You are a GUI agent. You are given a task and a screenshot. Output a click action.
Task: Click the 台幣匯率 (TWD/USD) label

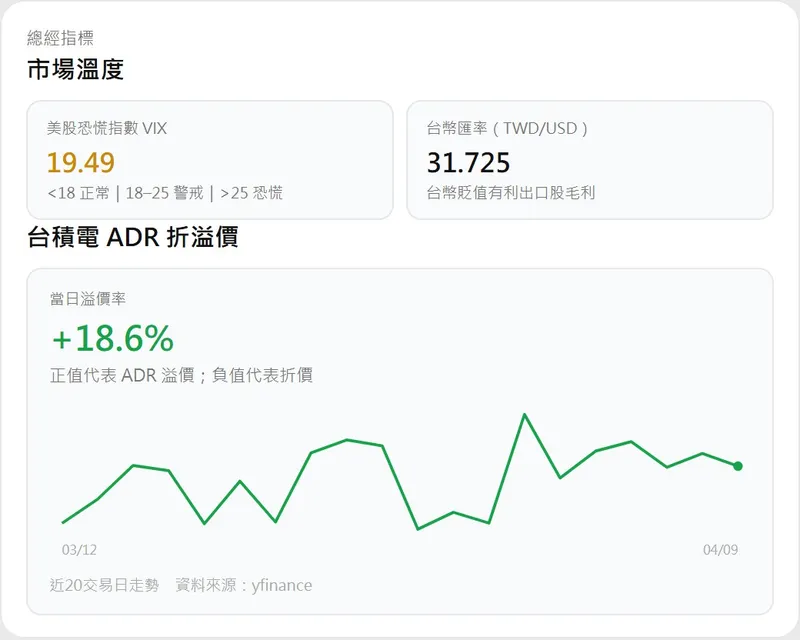point(507,128)
